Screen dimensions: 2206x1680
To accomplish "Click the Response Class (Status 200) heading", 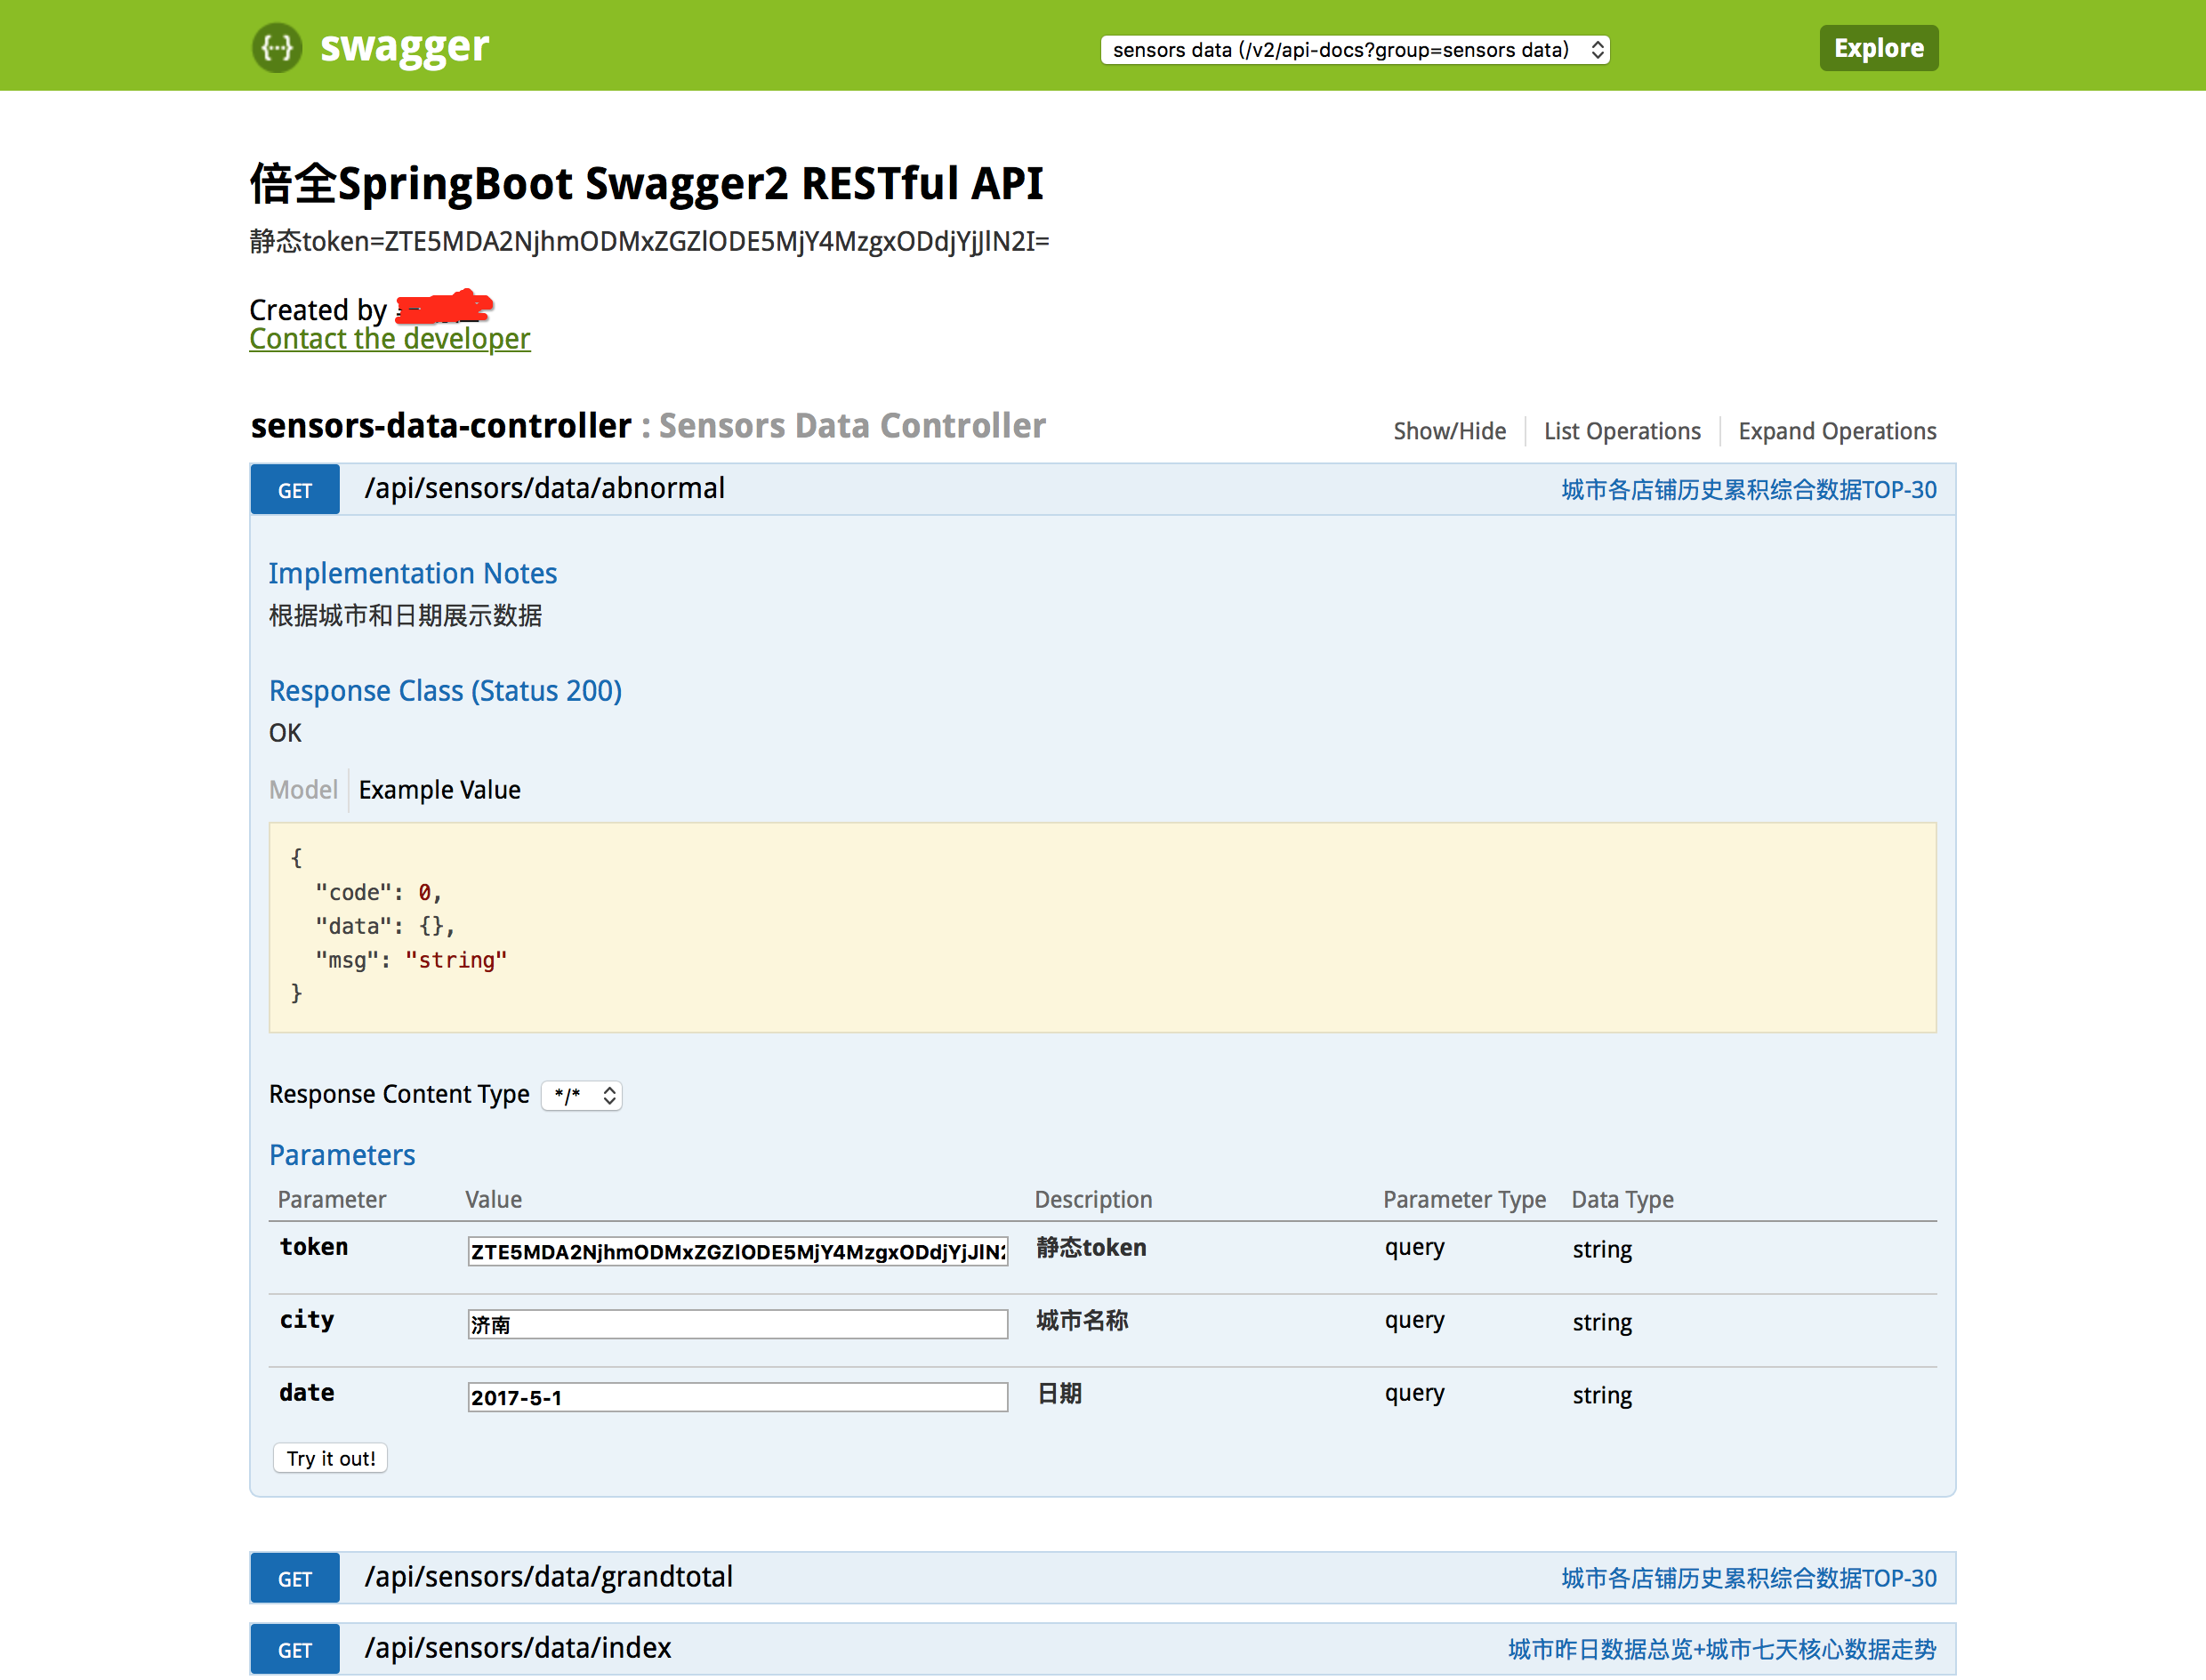I will coord(446,691).
